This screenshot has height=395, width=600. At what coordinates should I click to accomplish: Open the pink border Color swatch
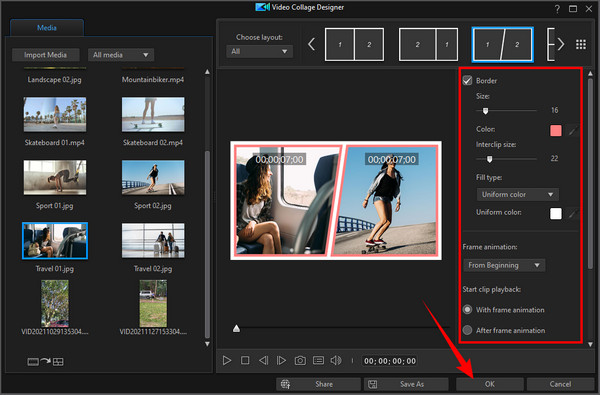click(556, 131)
